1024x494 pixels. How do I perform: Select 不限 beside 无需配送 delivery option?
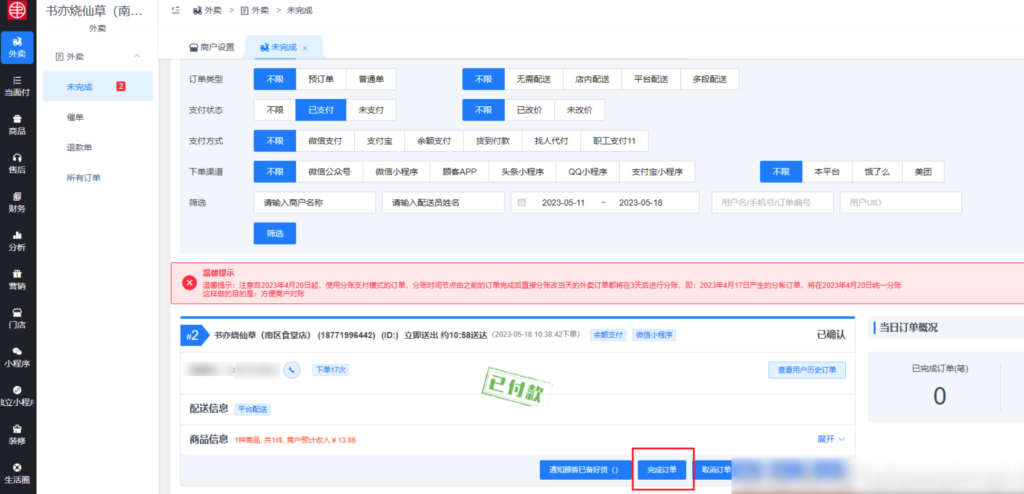[x=483, y=79]
